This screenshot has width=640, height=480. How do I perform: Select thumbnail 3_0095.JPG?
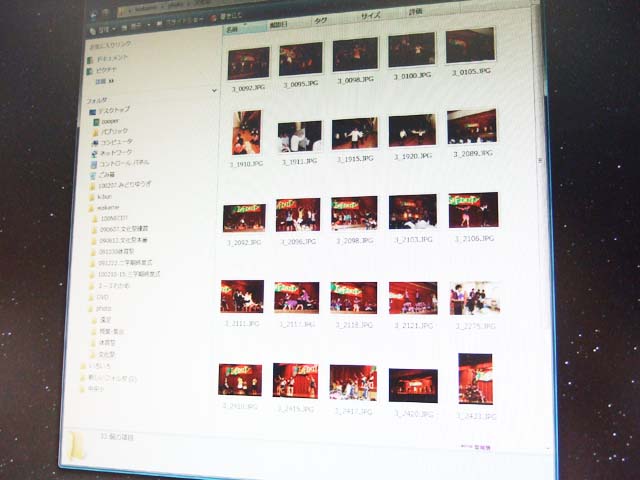tap(301, 59)
